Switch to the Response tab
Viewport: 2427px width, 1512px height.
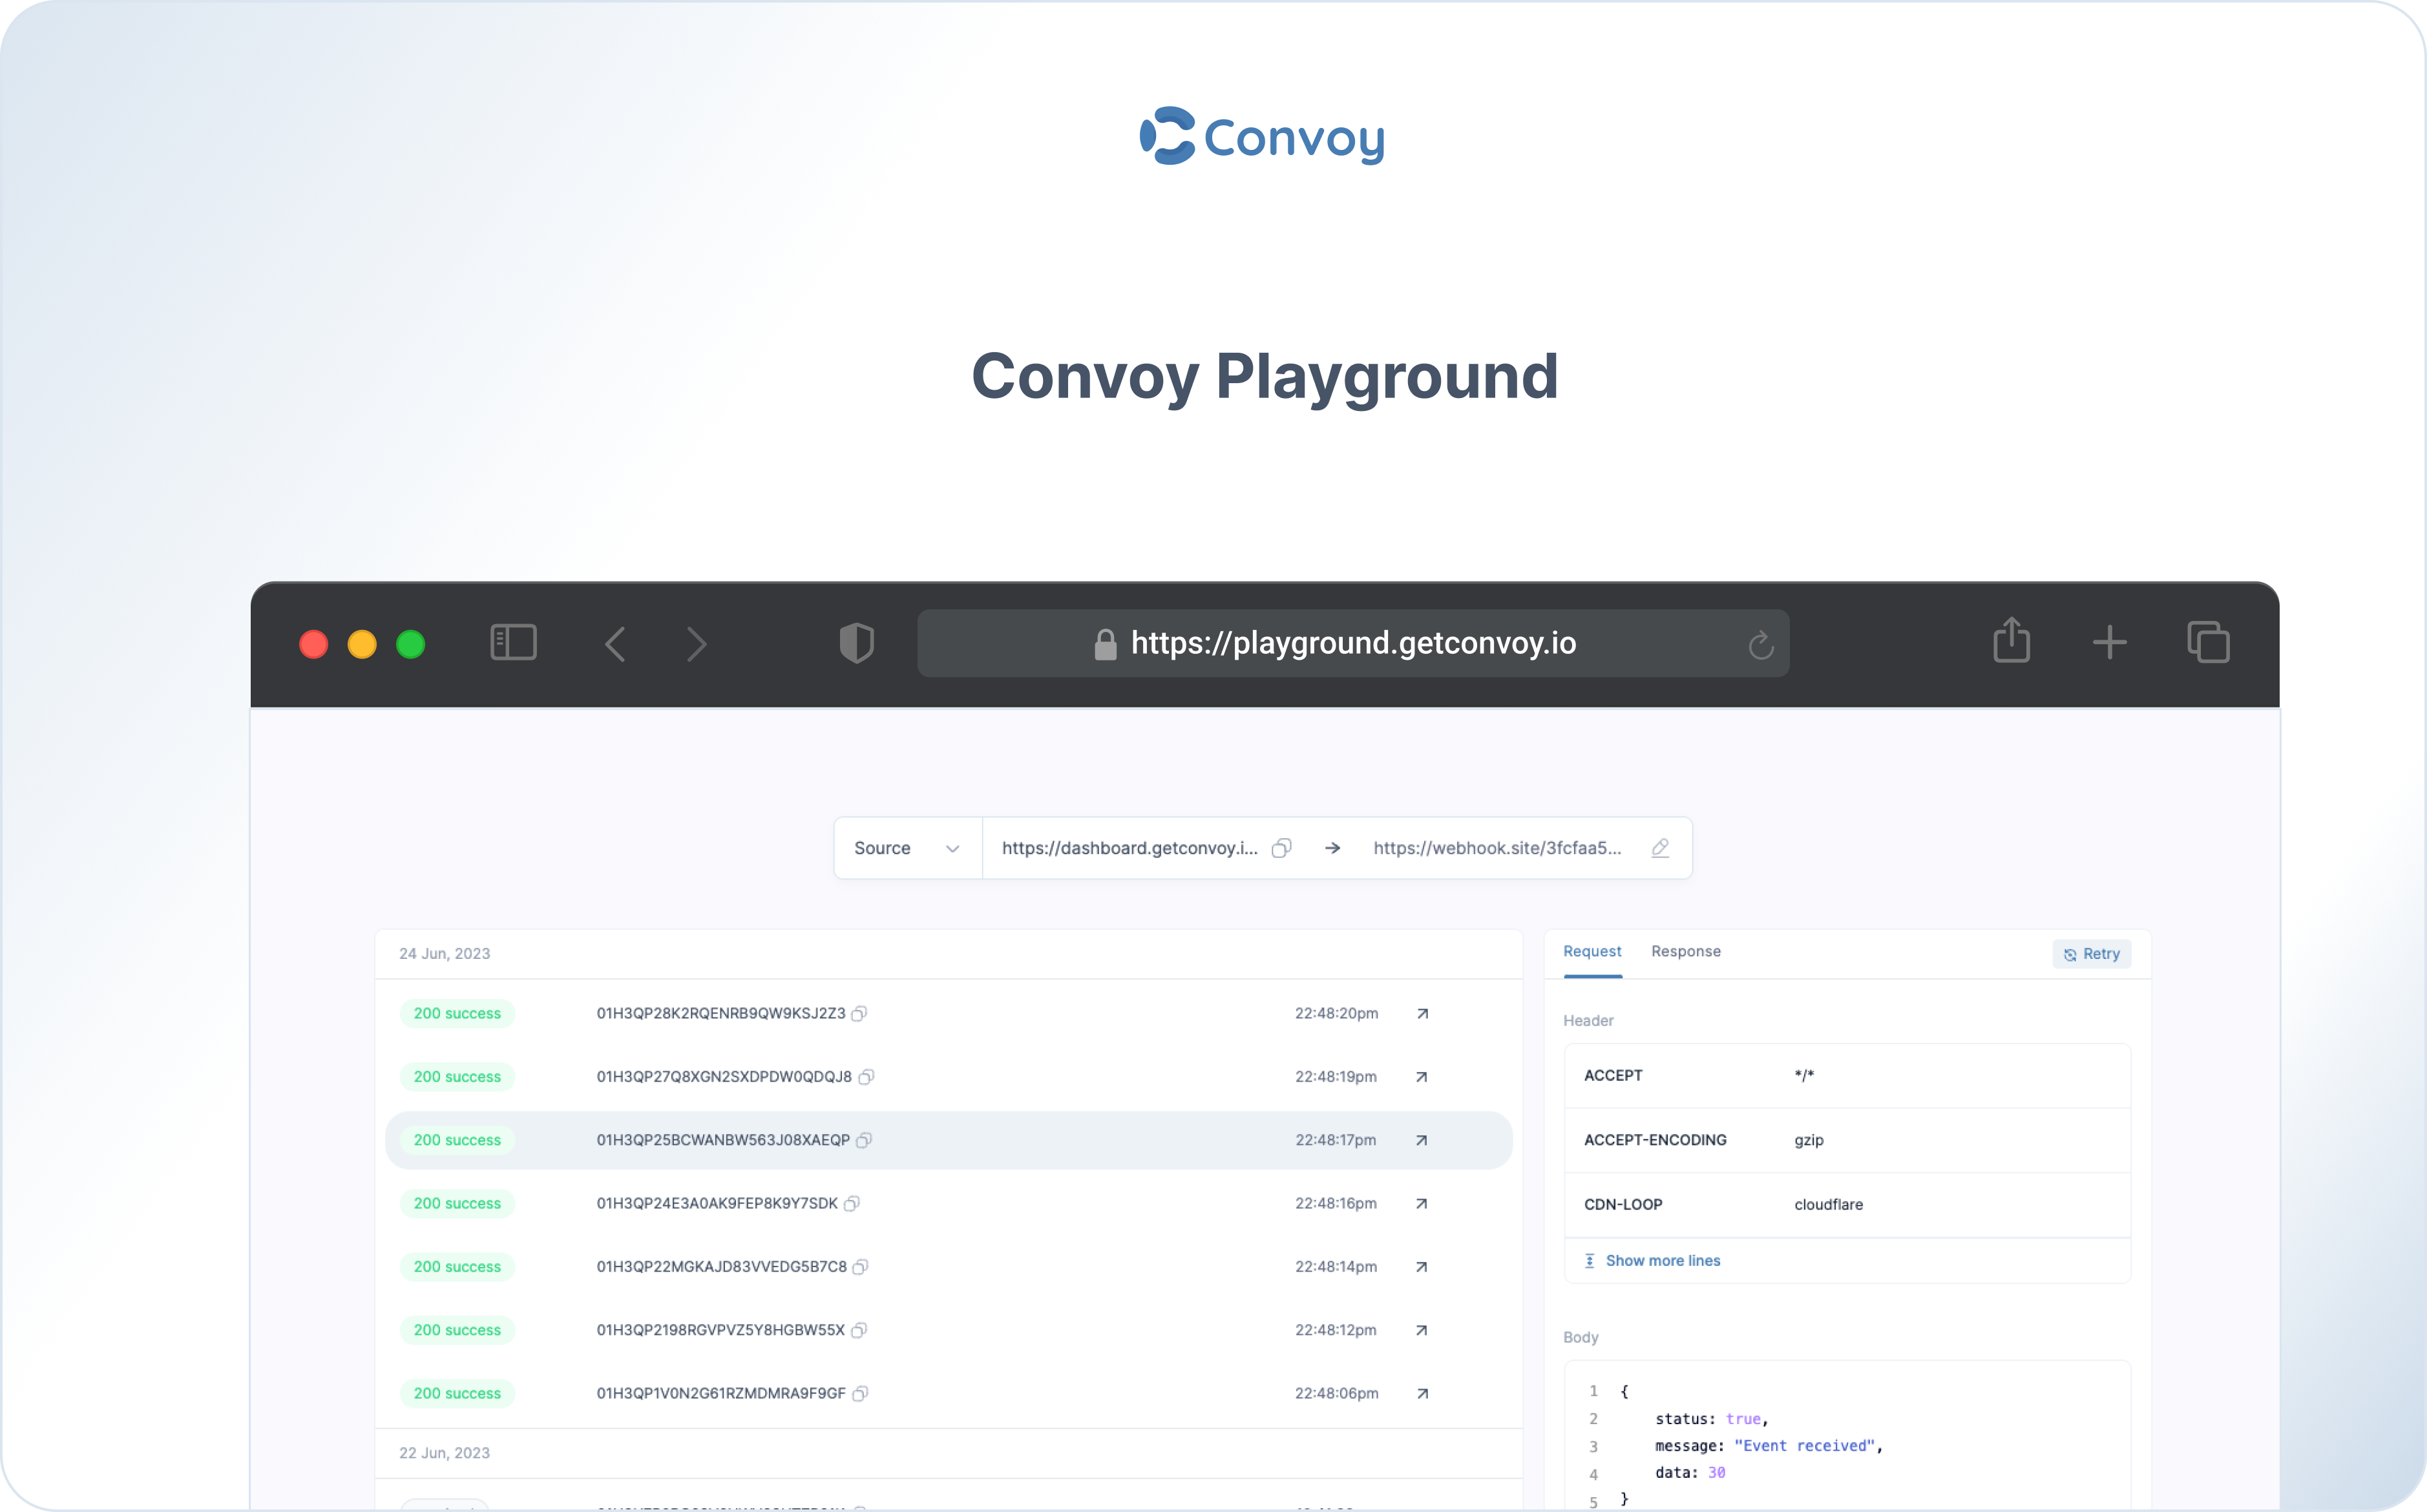[x=1686, y=951]
